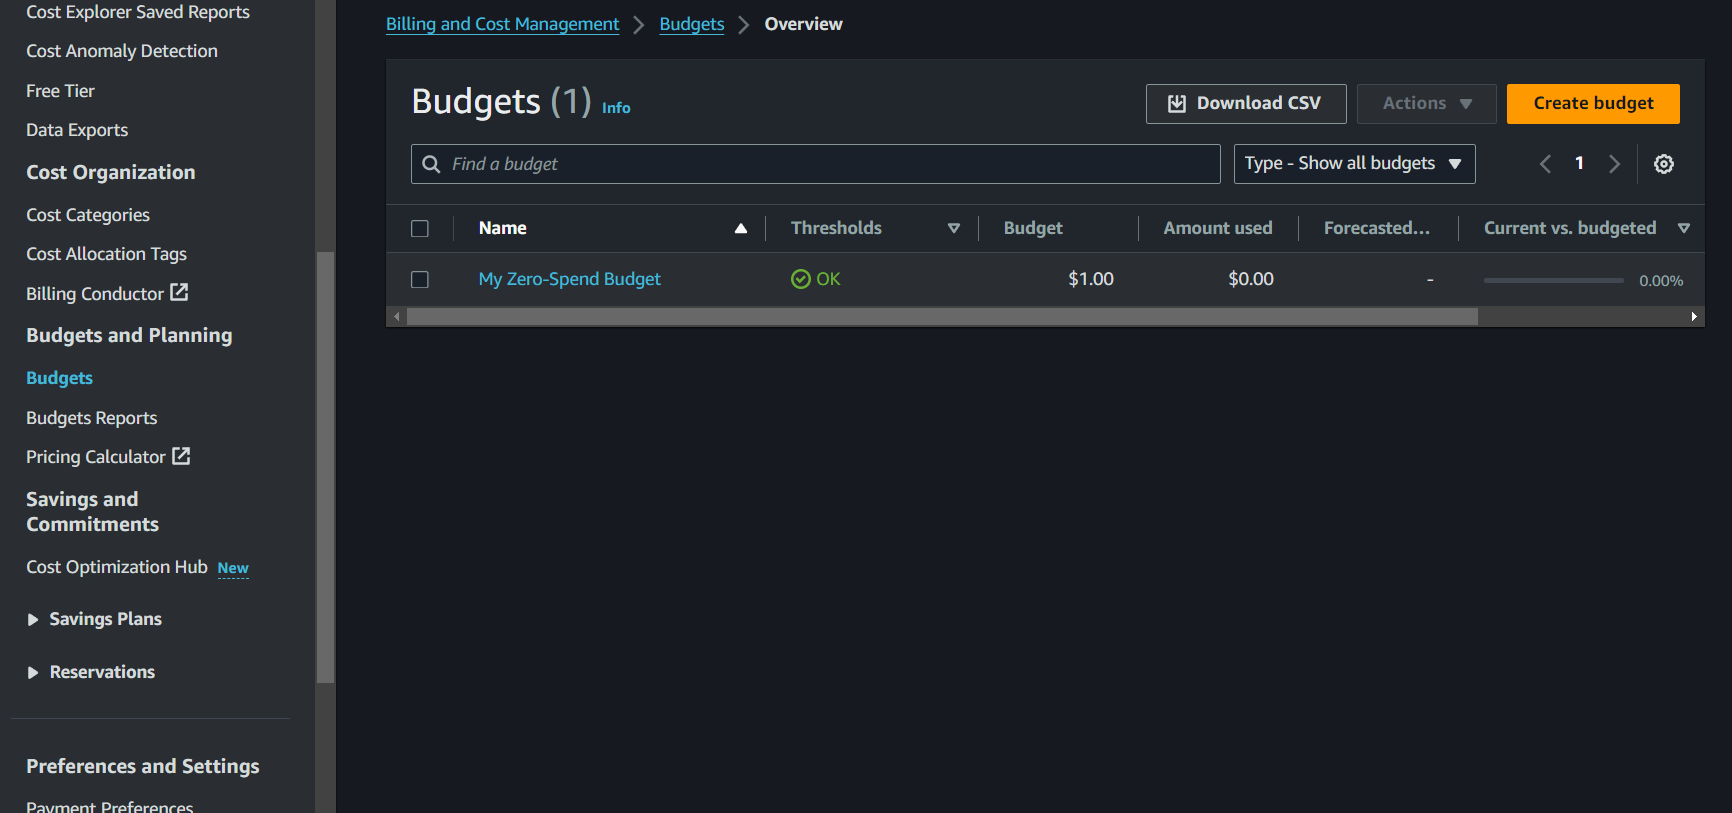Click the Billing Conductor external link icon

point(179,292)
